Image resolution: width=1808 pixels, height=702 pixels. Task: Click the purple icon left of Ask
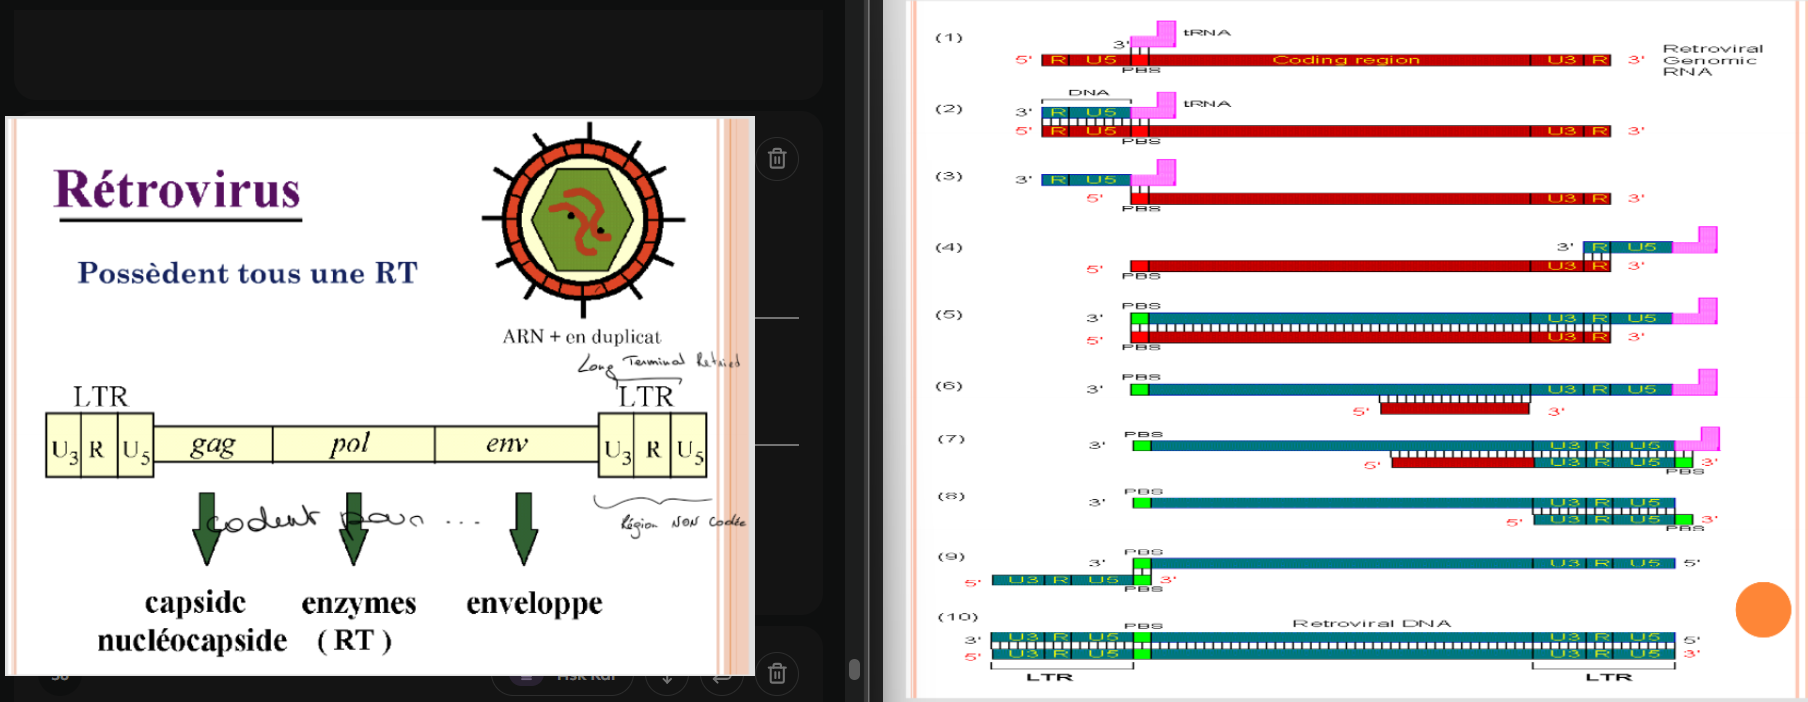click(x=527, y=678)
